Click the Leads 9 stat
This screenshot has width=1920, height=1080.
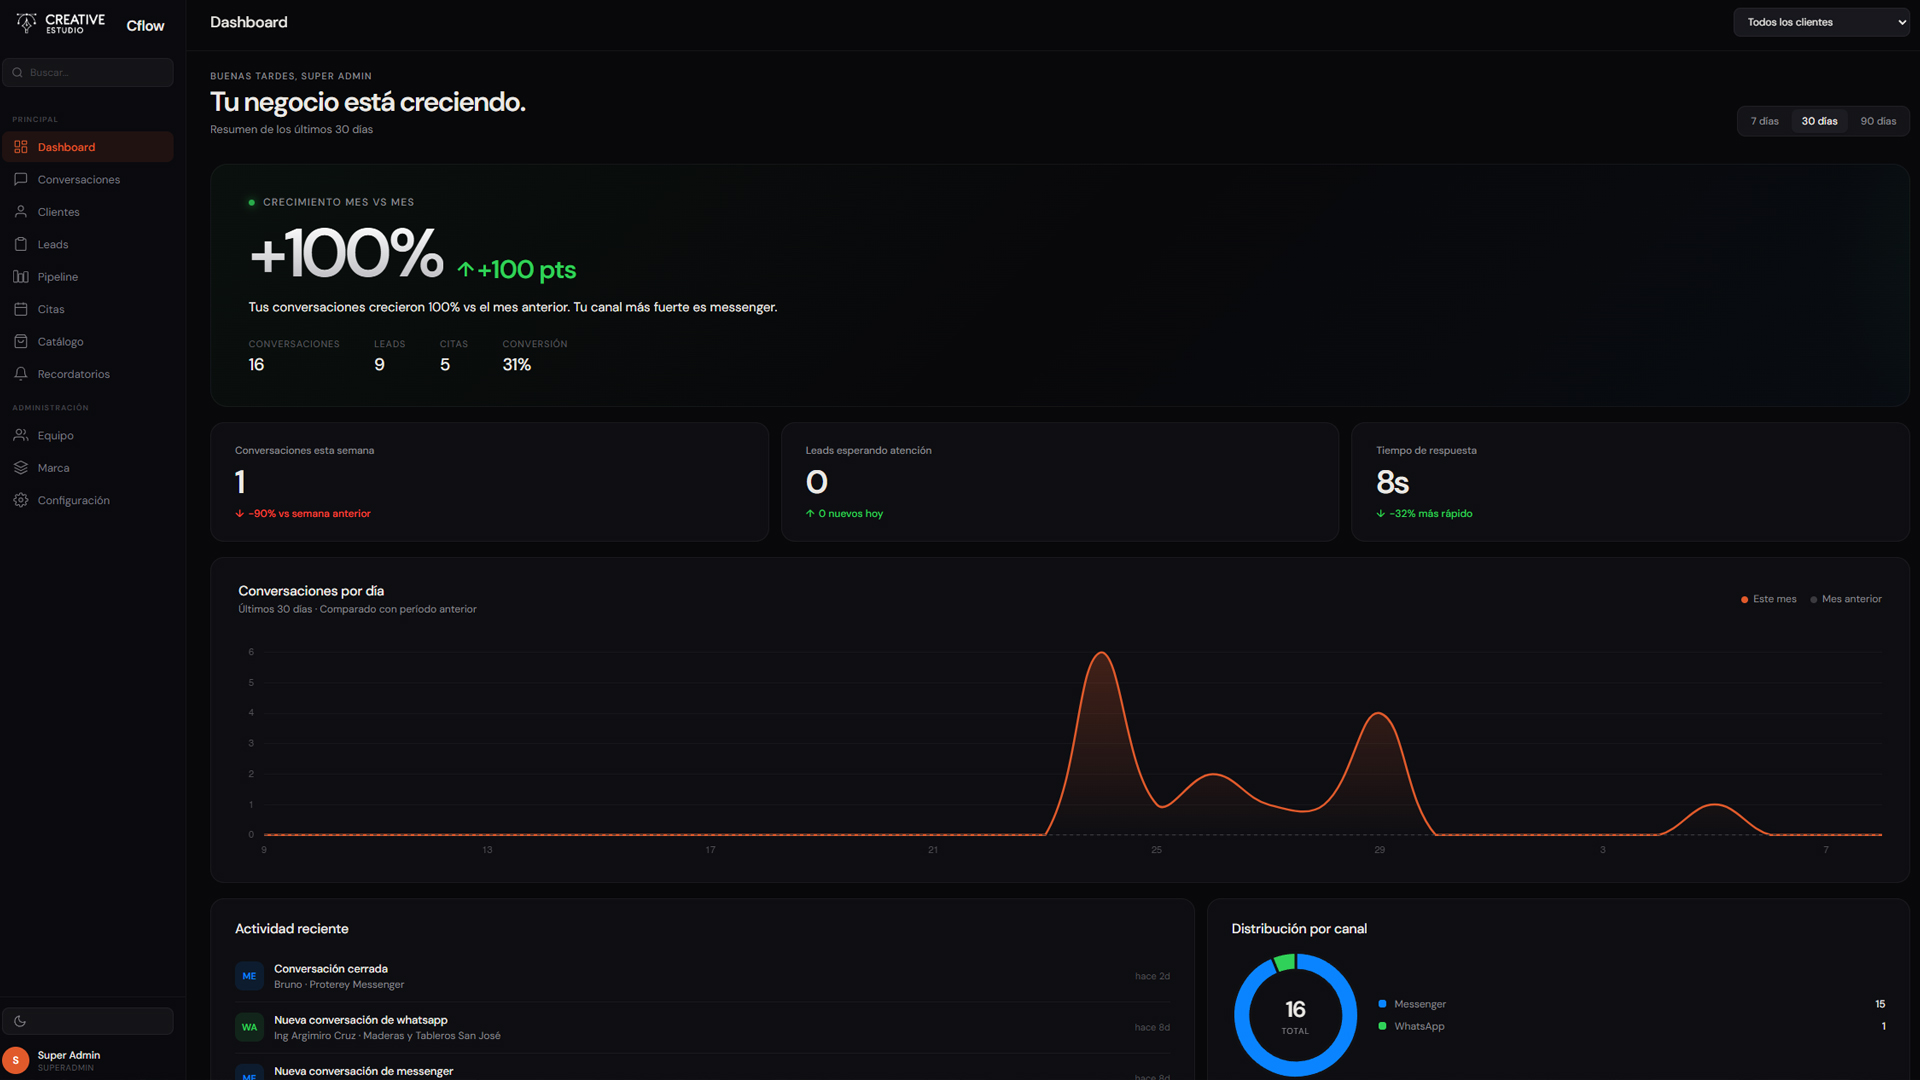click(x=390, y=357)
